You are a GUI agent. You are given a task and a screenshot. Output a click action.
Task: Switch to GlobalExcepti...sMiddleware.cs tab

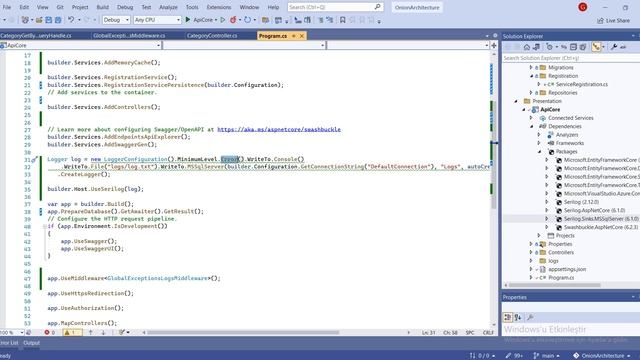point(129,36)
